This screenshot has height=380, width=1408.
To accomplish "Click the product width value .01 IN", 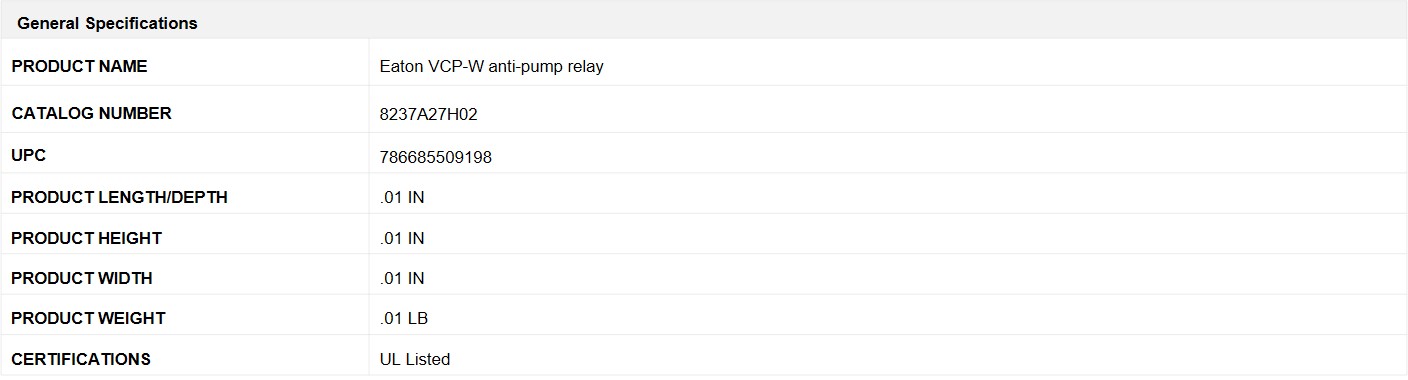I will pos(402,278).
